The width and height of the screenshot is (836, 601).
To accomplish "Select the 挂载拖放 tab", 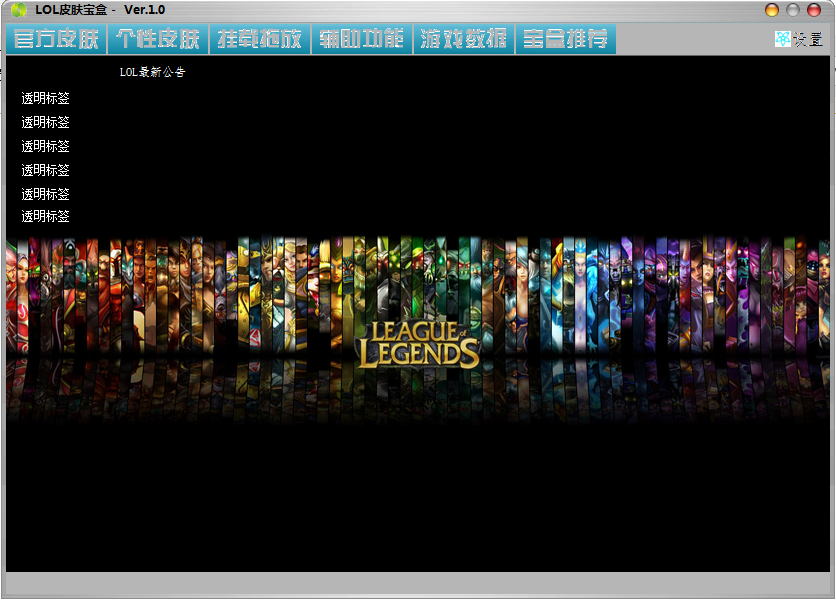I will coord(260,39).
